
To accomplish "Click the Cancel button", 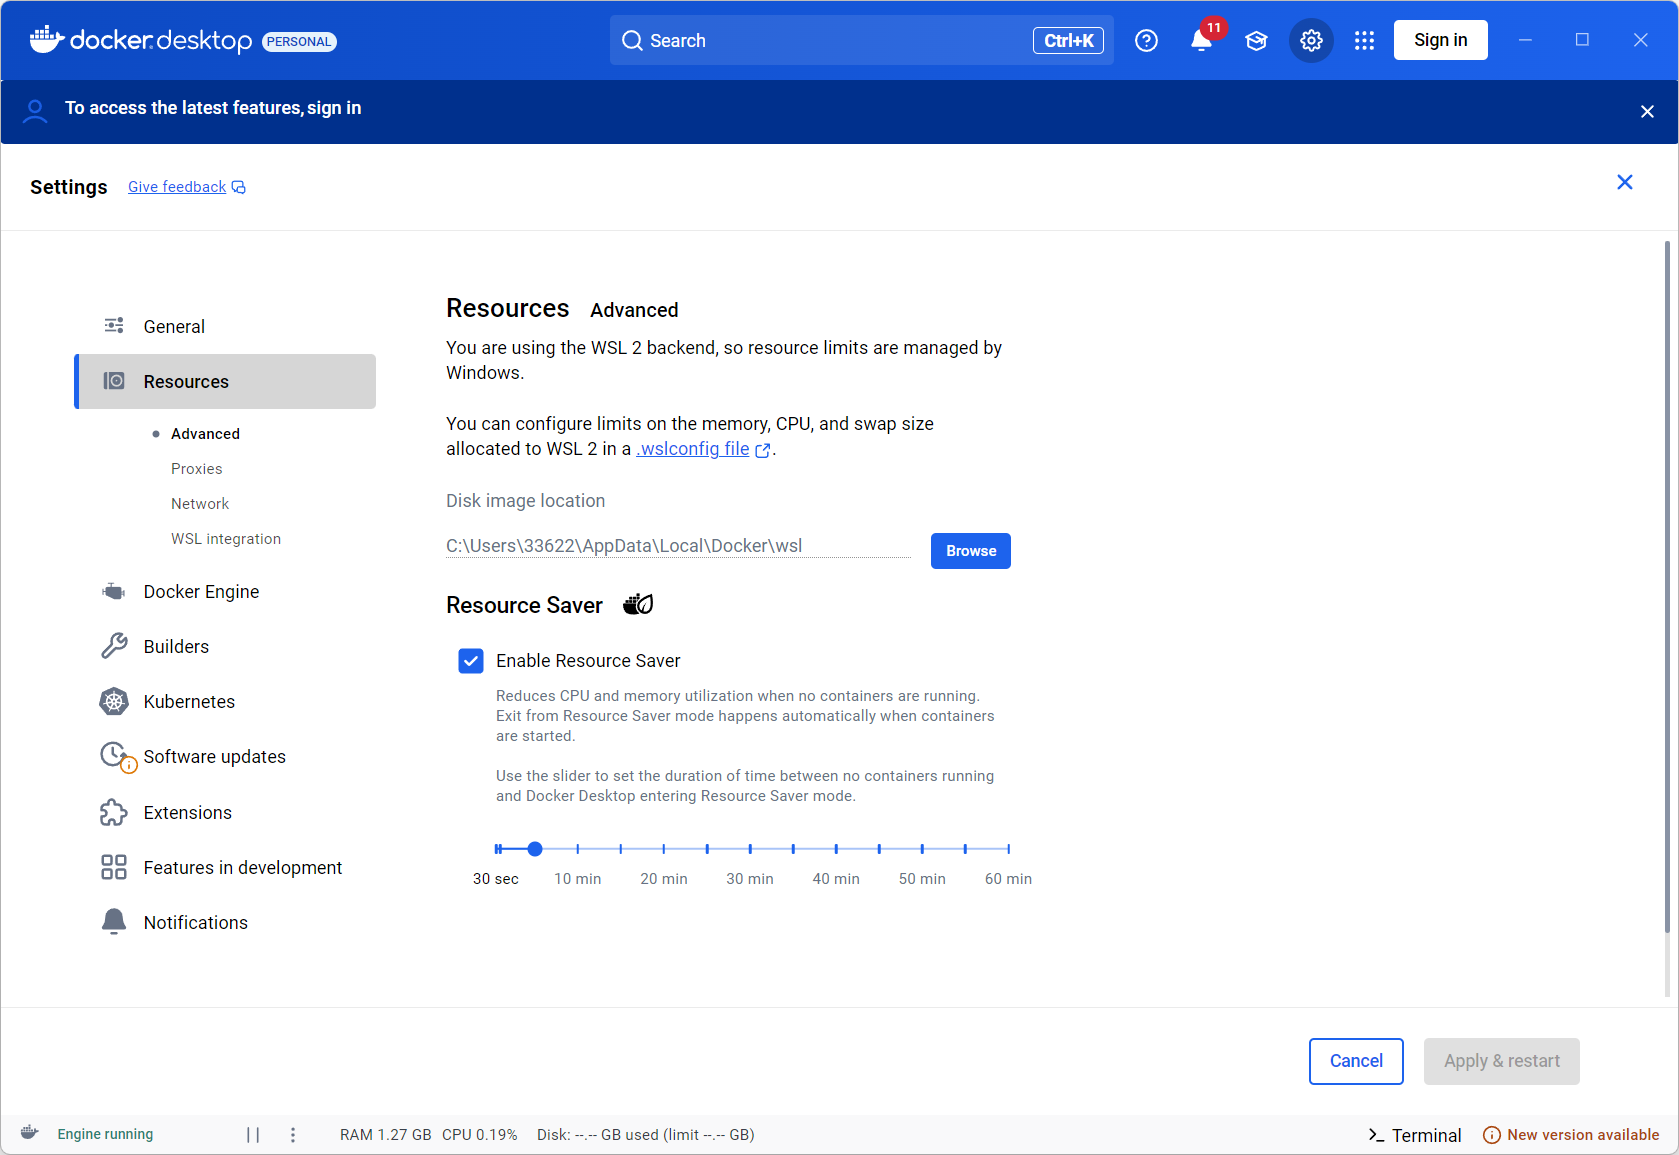I will tap(1356, 1061).
